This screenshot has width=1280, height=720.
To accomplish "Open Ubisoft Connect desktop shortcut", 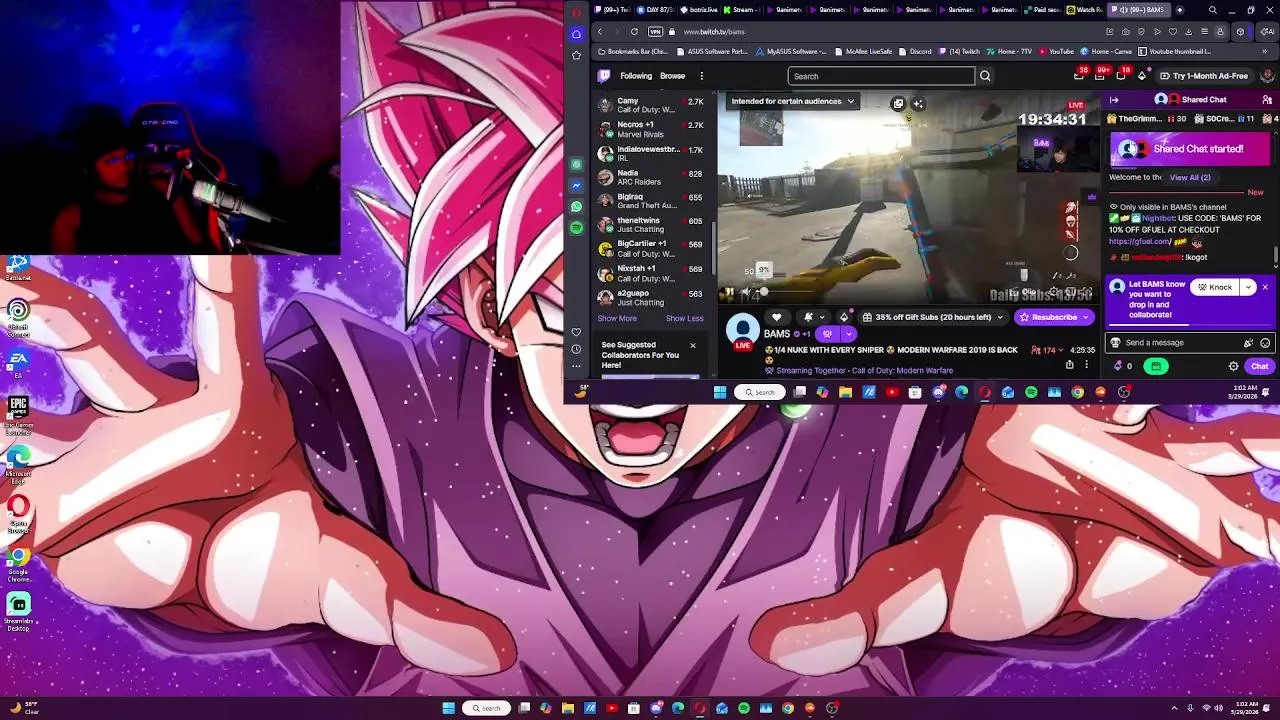I will tap(18, 317).
